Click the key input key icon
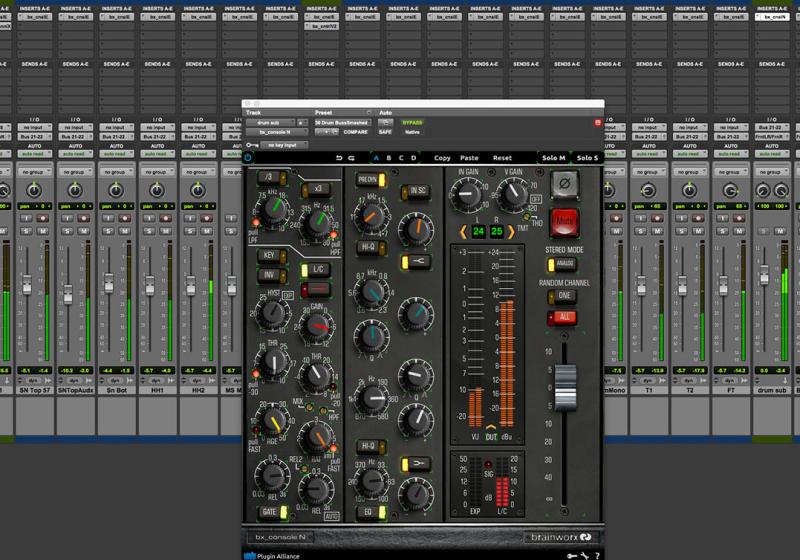 coord(252,145)
